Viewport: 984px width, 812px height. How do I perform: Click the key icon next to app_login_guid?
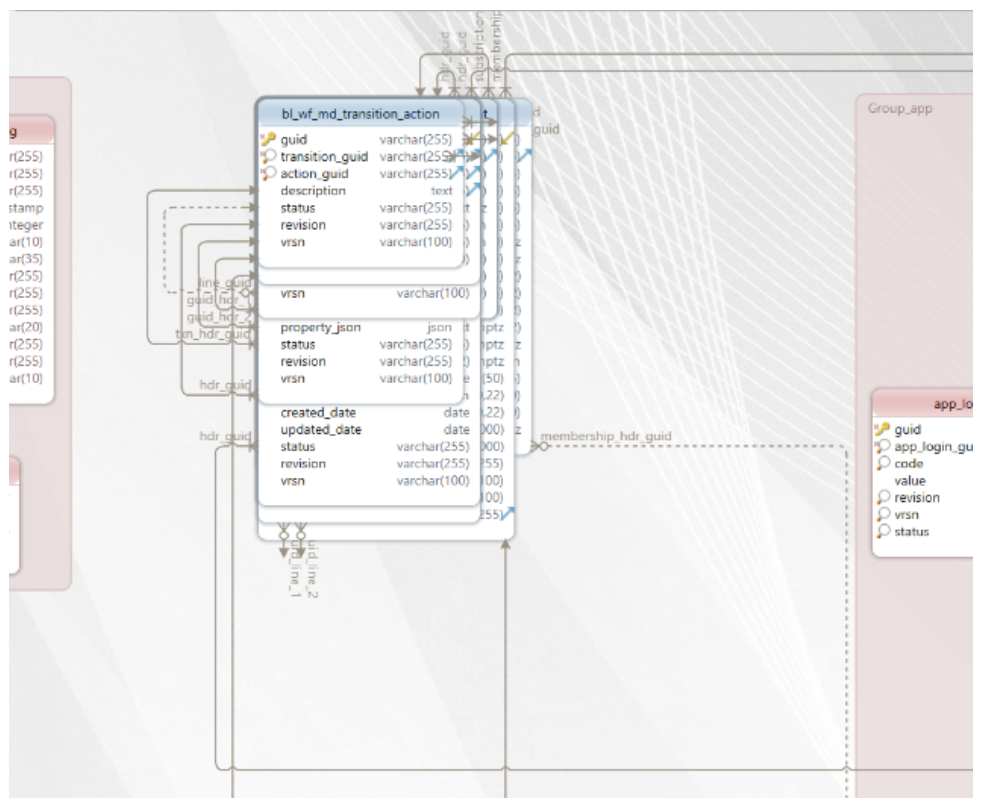pos(882,447)
